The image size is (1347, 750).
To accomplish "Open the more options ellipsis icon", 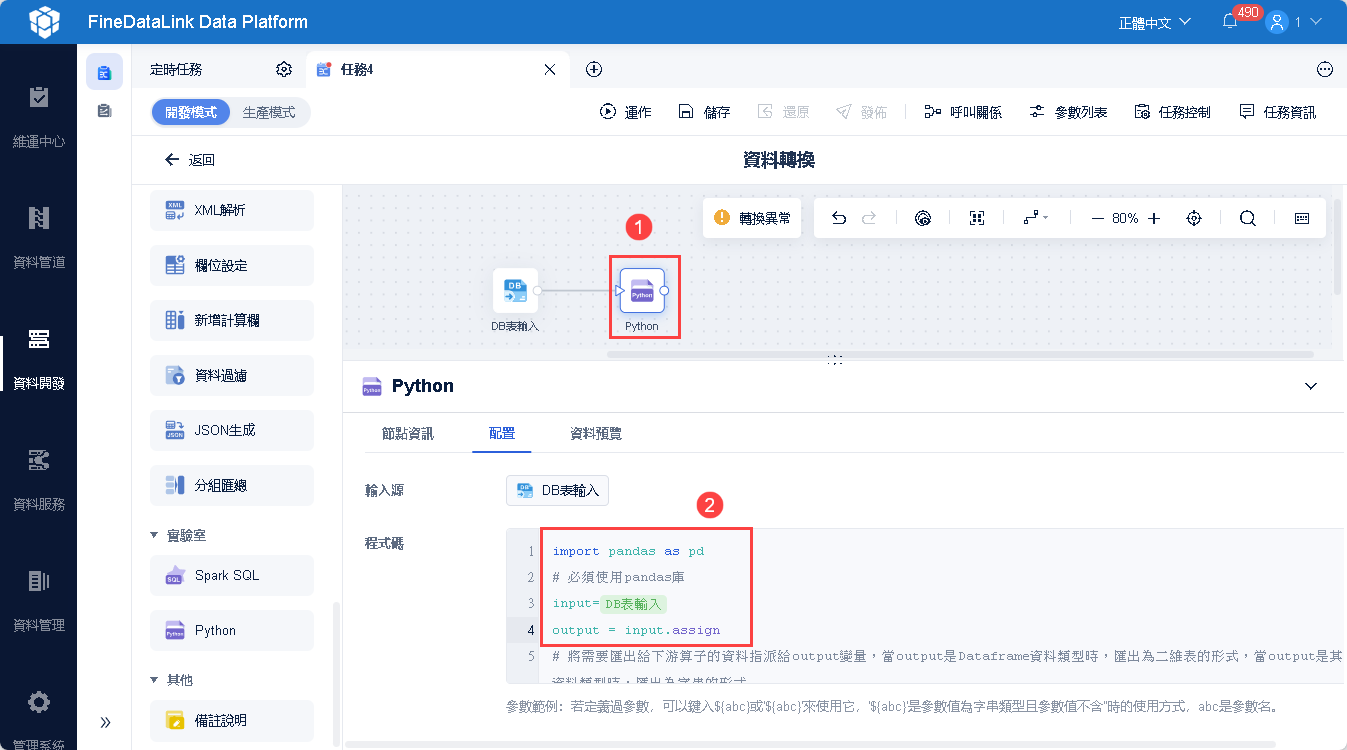I will (x=1325, y=70).
